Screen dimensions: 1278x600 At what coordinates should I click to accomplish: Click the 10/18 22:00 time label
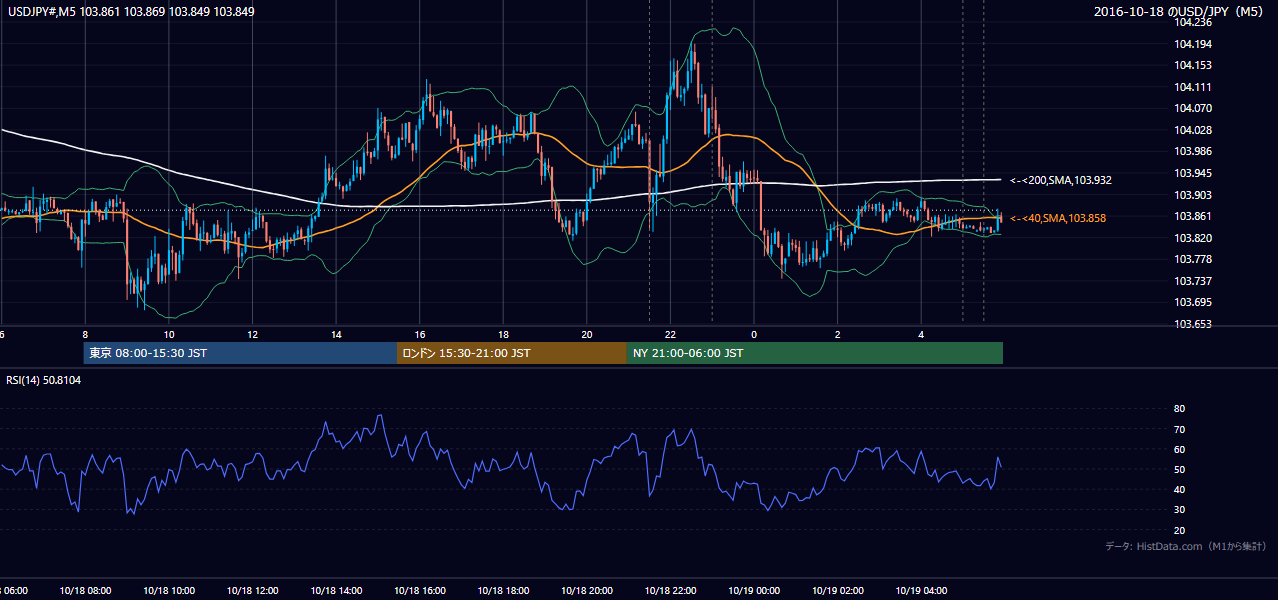pos(670,591)
